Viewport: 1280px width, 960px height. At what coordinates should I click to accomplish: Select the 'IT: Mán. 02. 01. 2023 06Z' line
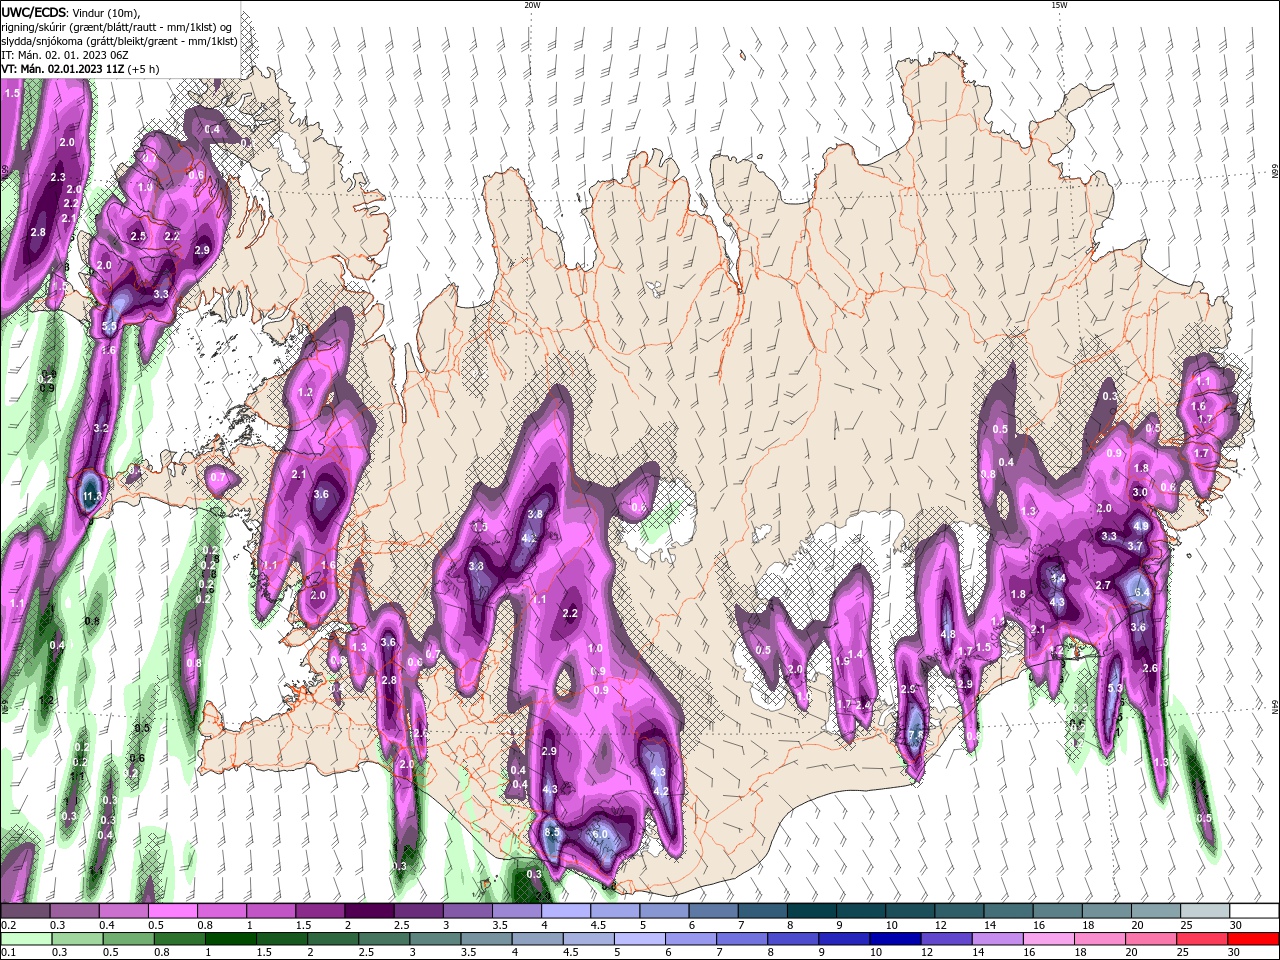66,55
